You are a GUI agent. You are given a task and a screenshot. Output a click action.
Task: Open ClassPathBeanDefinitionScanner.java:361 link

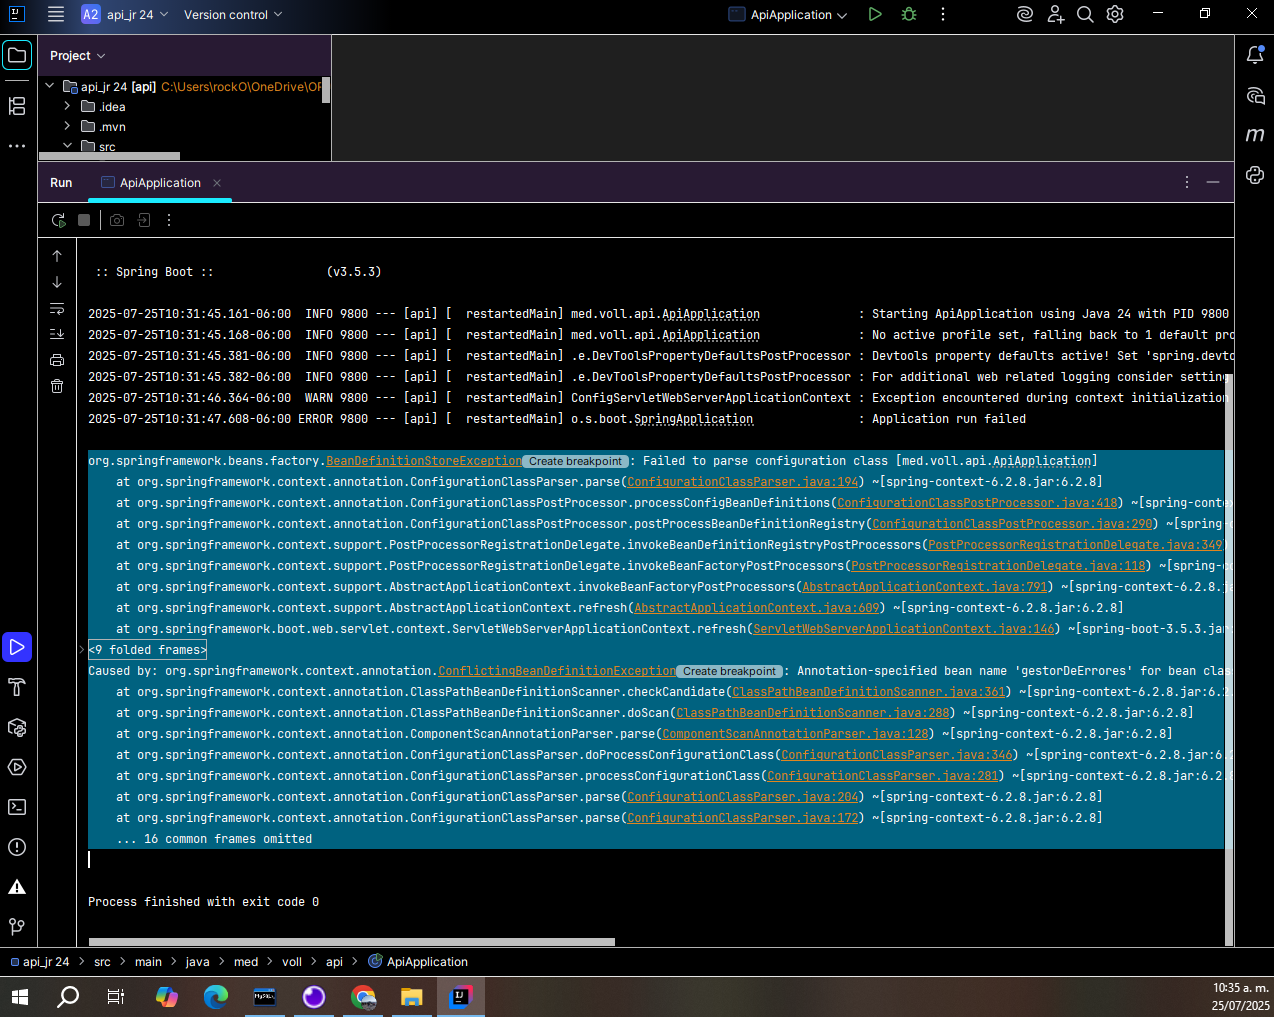point(869,692)
